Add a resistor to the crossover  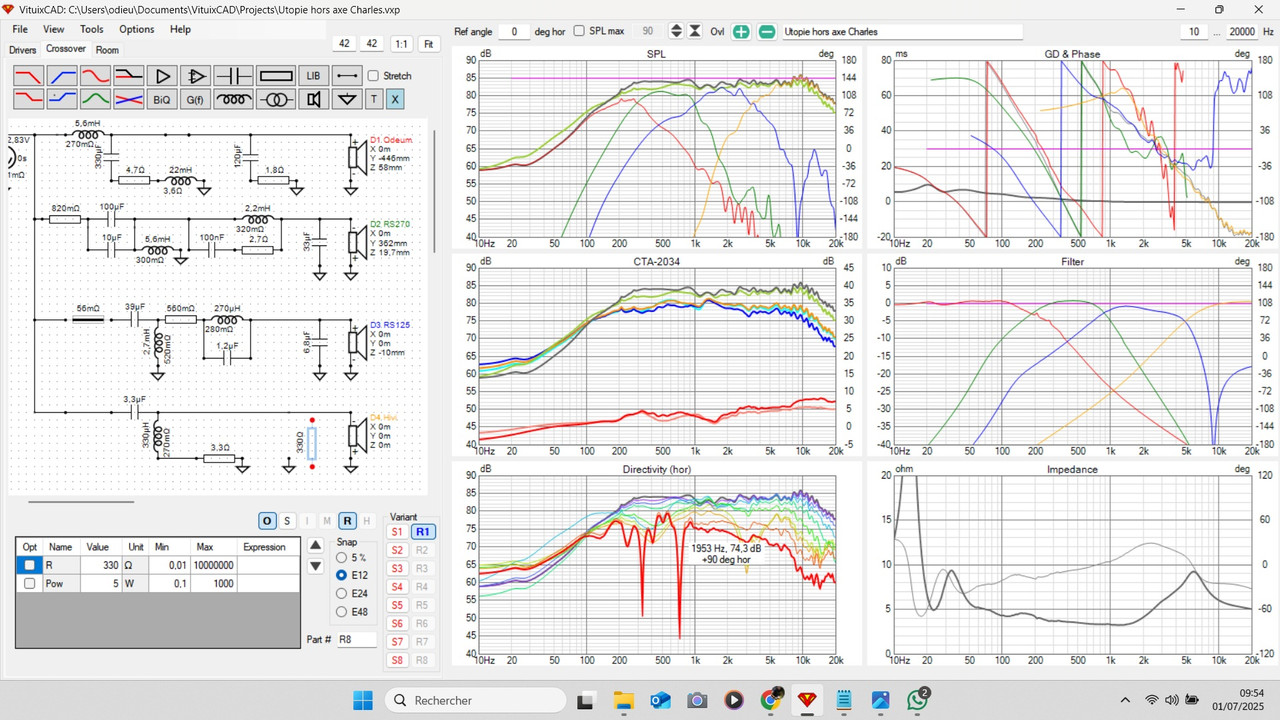[275, 75]
